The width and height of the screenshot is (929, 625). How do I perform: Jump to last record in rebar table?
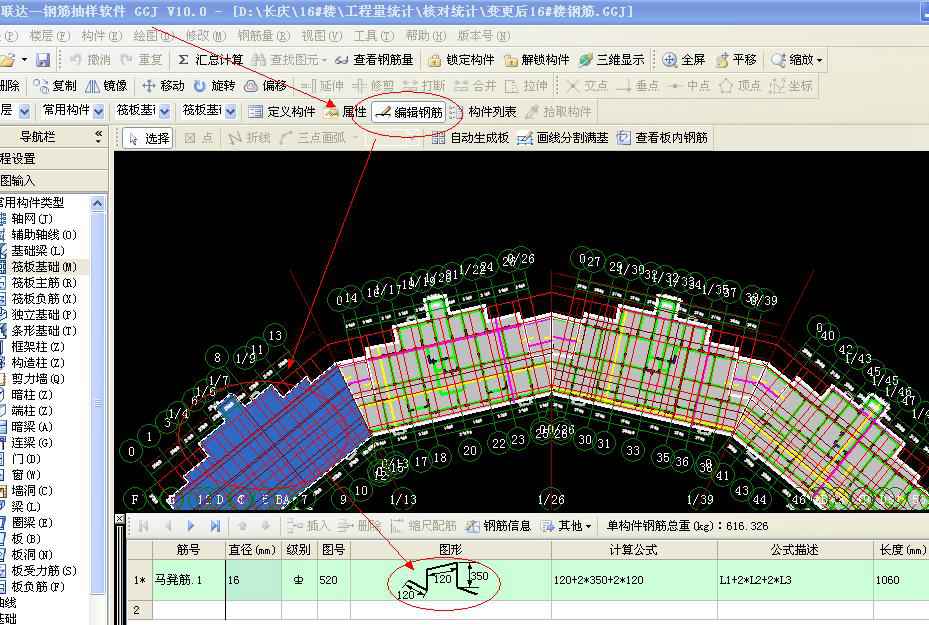(x=215, y=526)
